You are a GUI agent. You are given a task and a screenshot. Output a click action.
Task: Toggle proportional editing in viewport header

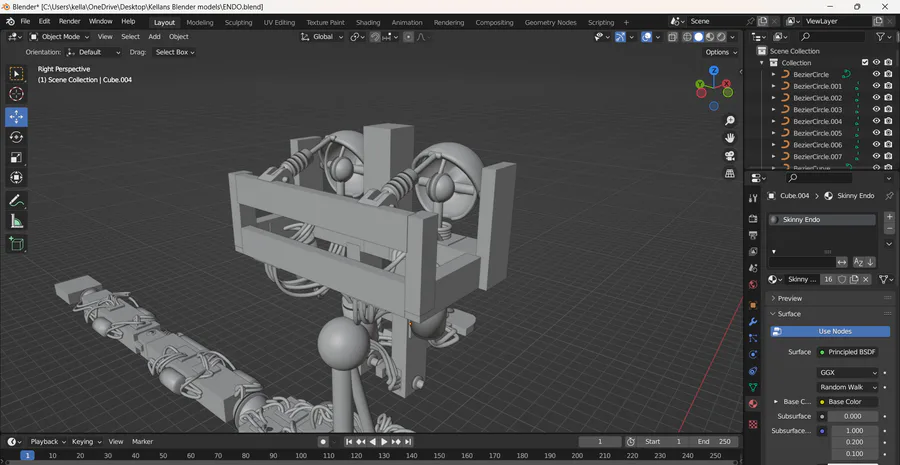tap(408, 37)
